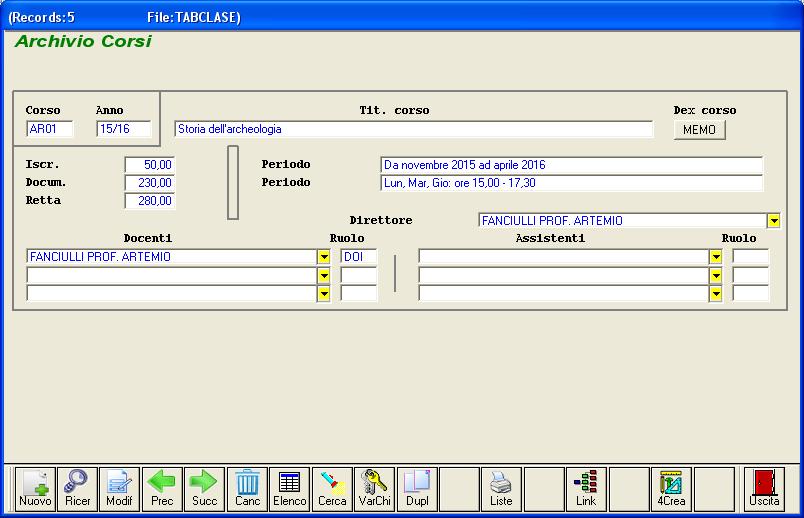This screenshot has height=518, width=804.
Task: Duplicate record with Dupl icon
Action: 417,489
